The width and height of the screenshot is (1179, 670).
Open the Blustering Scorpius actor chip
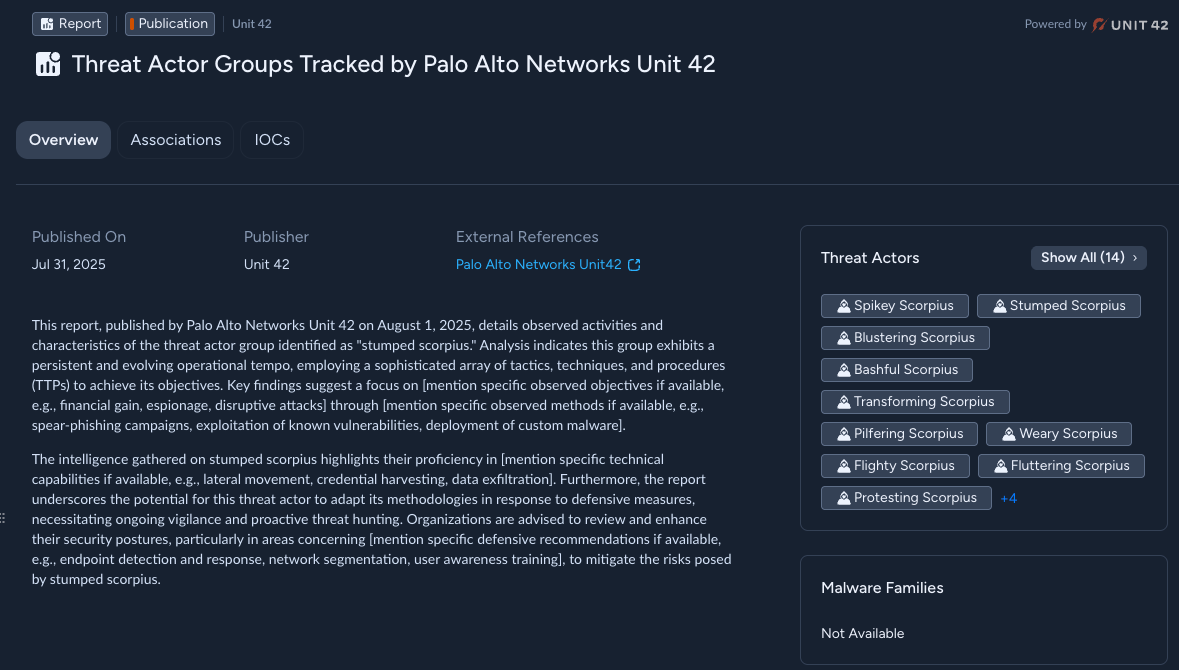pos(905,338)
